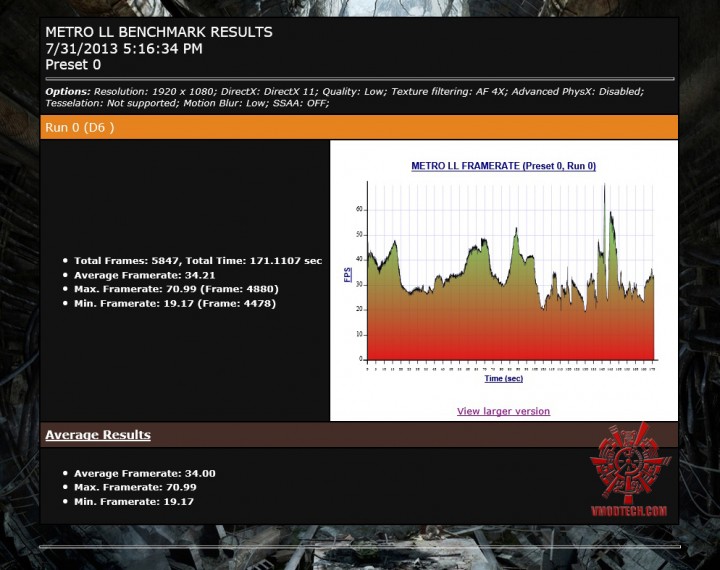Select Min. Framerate: 19.17 under Average Results
This screenshot has height=570, width=720.
coord(134,502)
